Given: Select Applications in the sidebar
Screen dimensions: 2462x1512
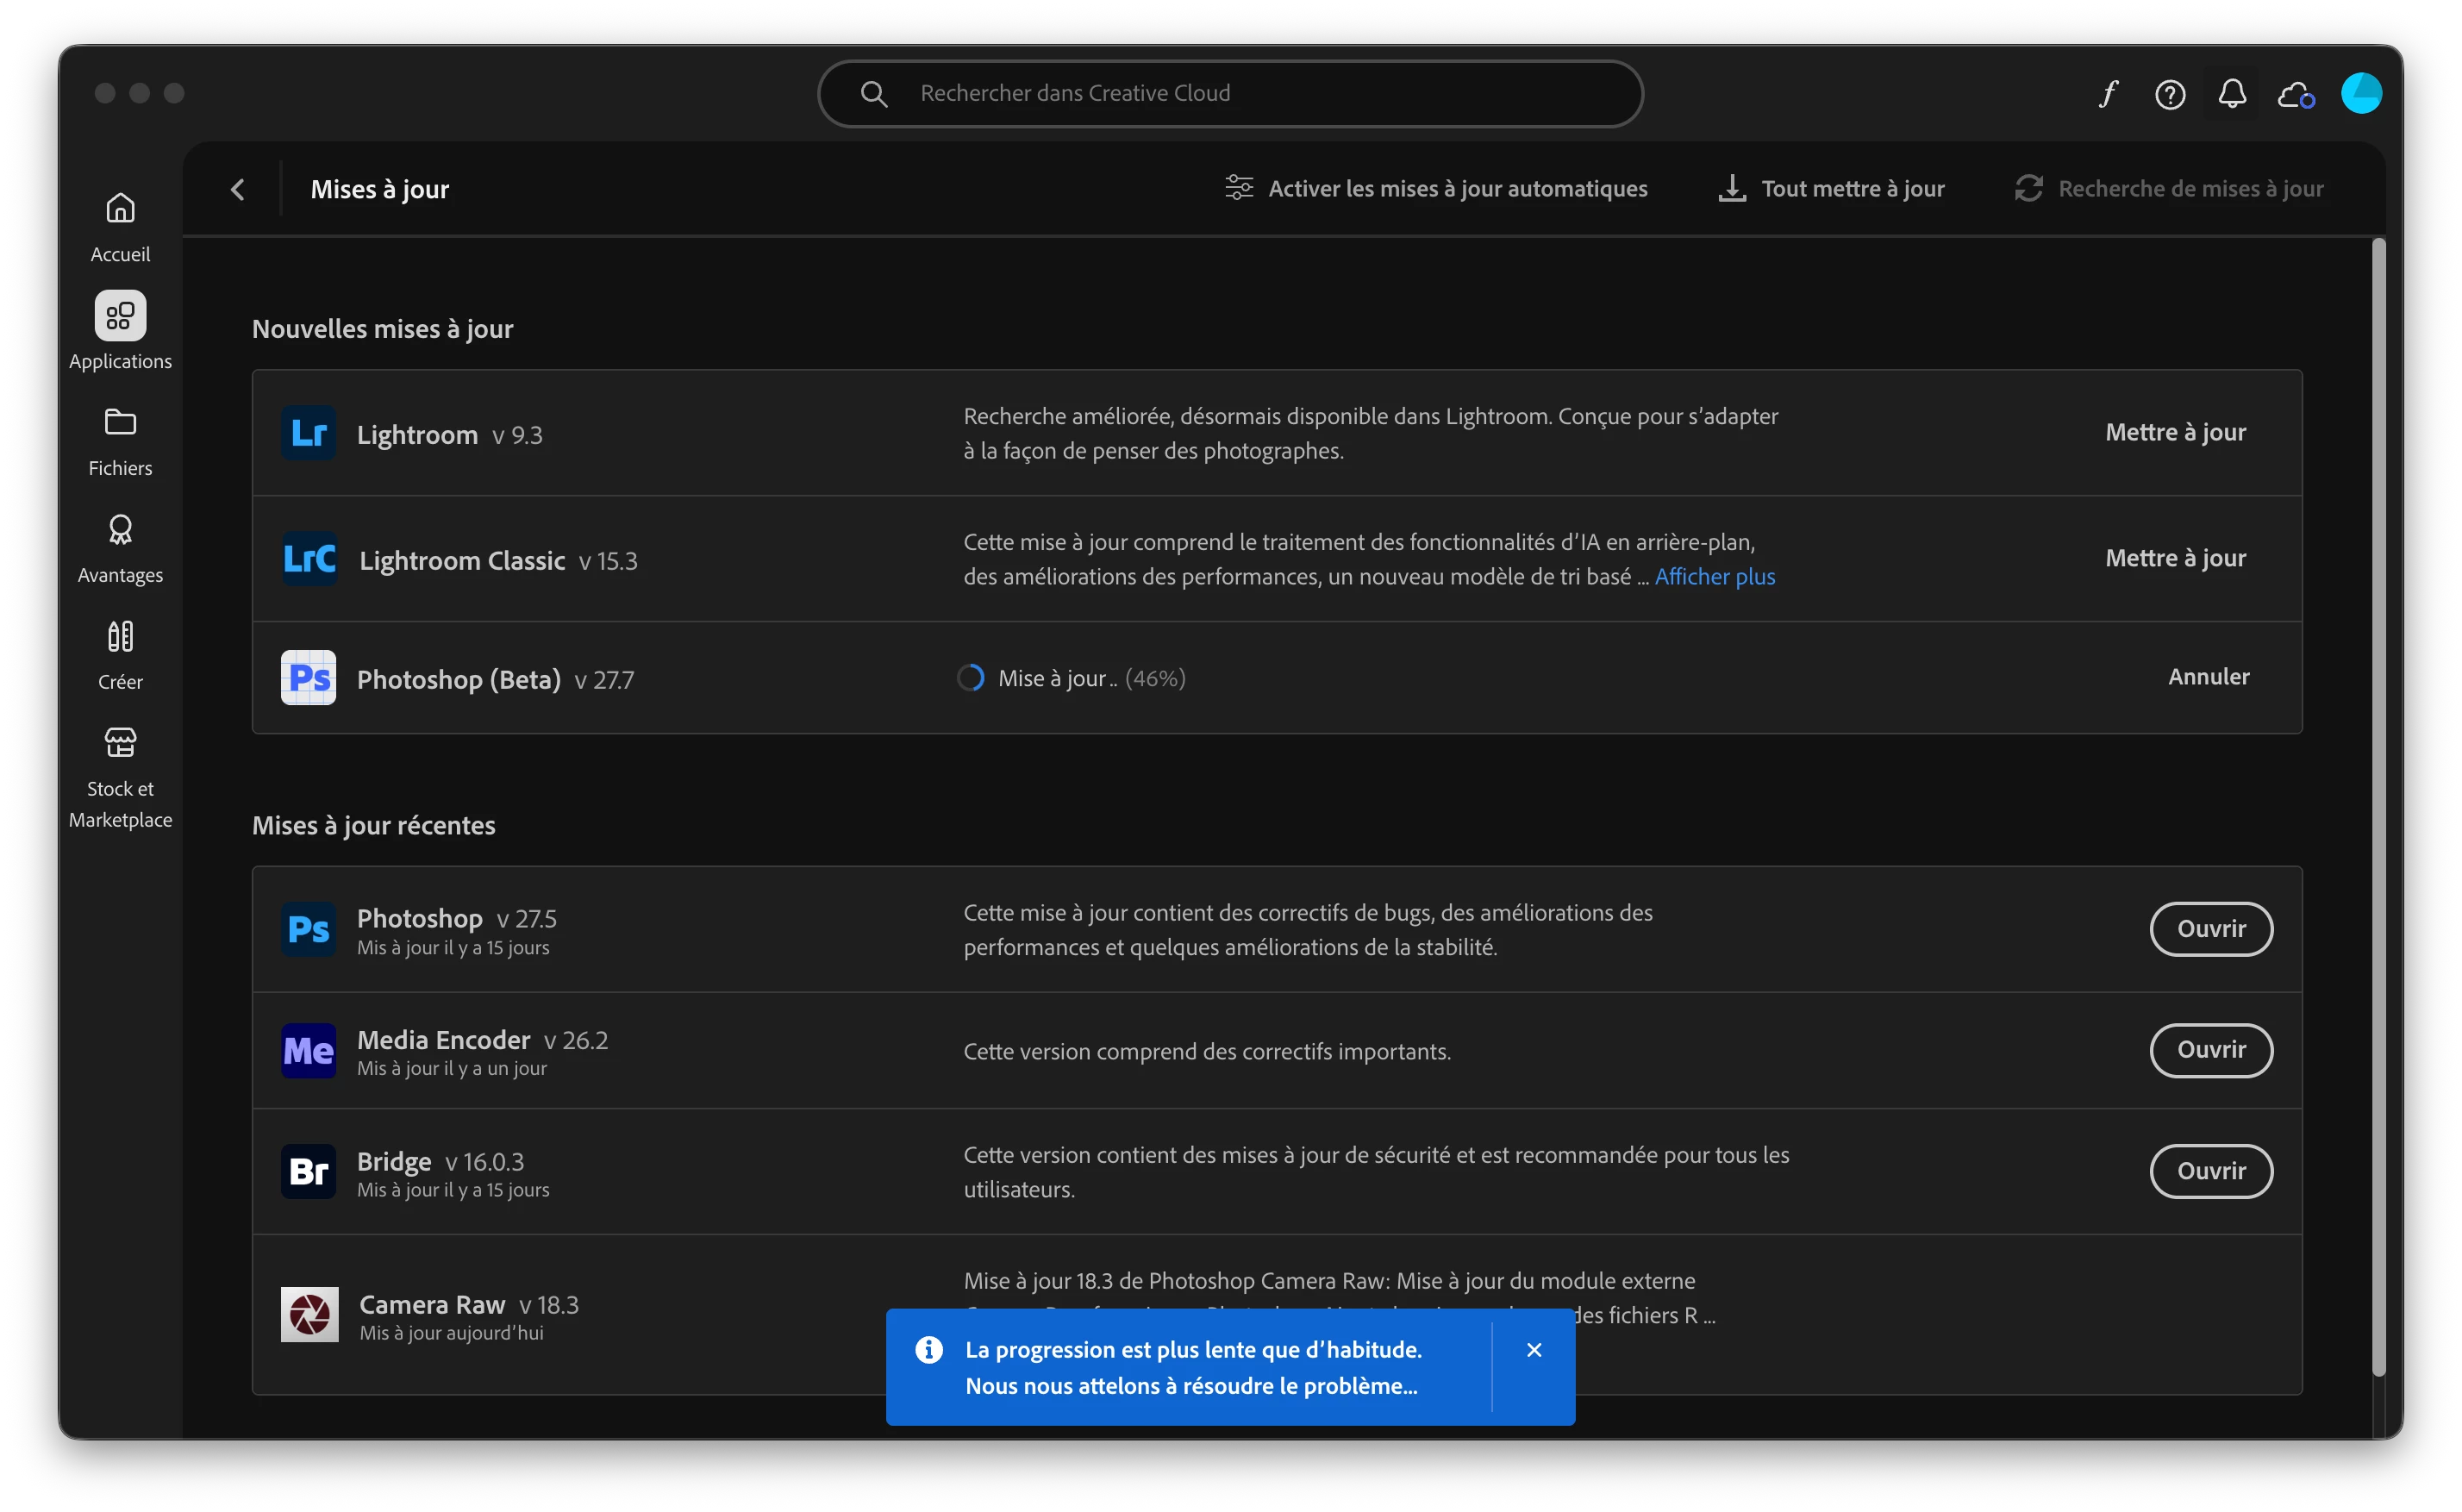Looking at the screenshot, I should [x=120, y=331].
